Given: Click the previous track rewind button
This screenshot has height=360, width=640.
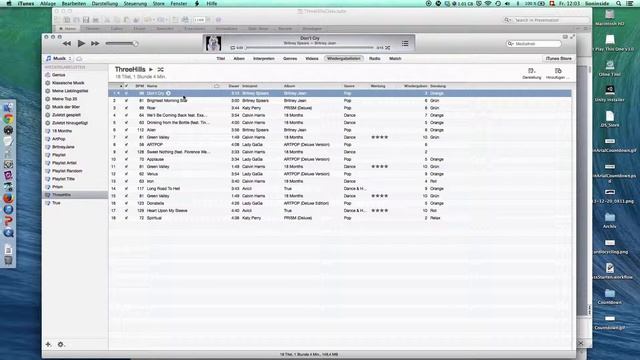Looking at the screenshot, I should click(67, 43).
